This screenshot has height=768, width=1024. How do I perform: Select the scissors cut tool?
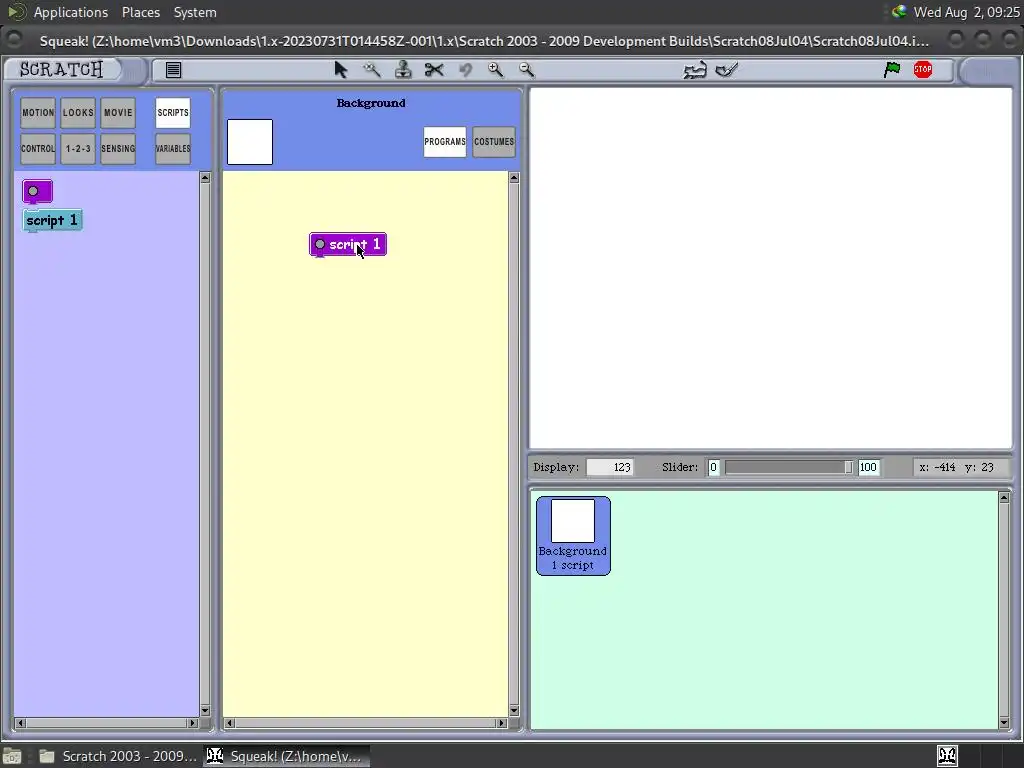pos(434,70)
